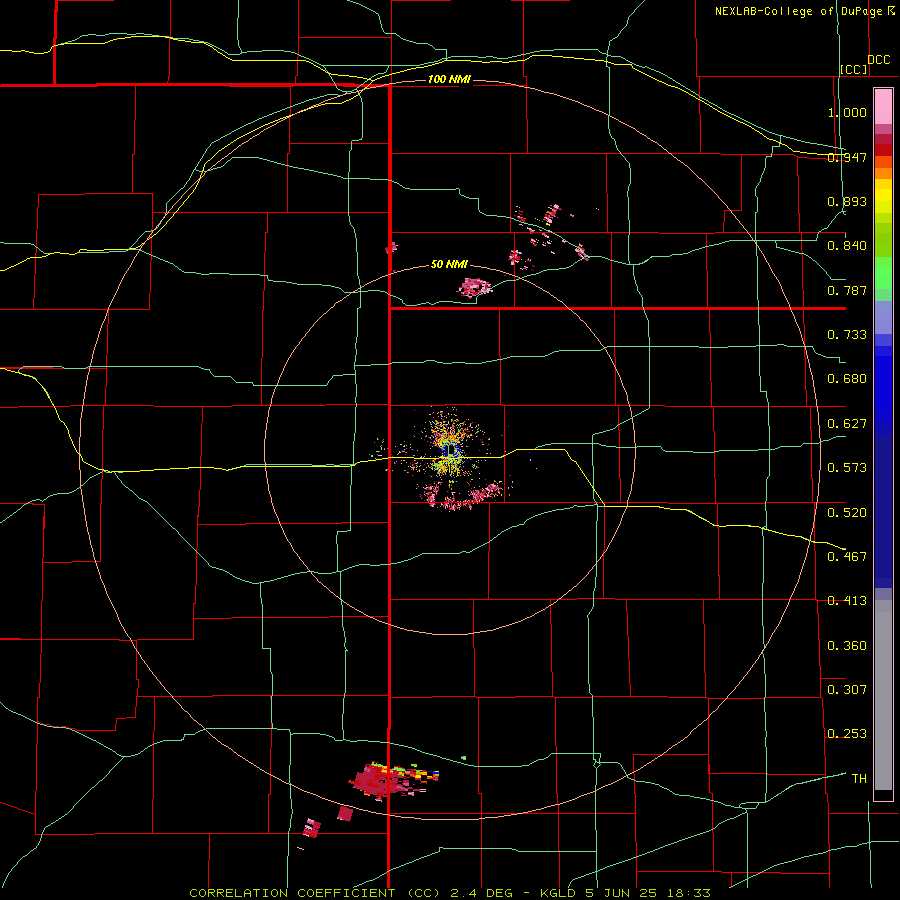Click the pink echo below the 50 NMI label

(x=475, y=286)
